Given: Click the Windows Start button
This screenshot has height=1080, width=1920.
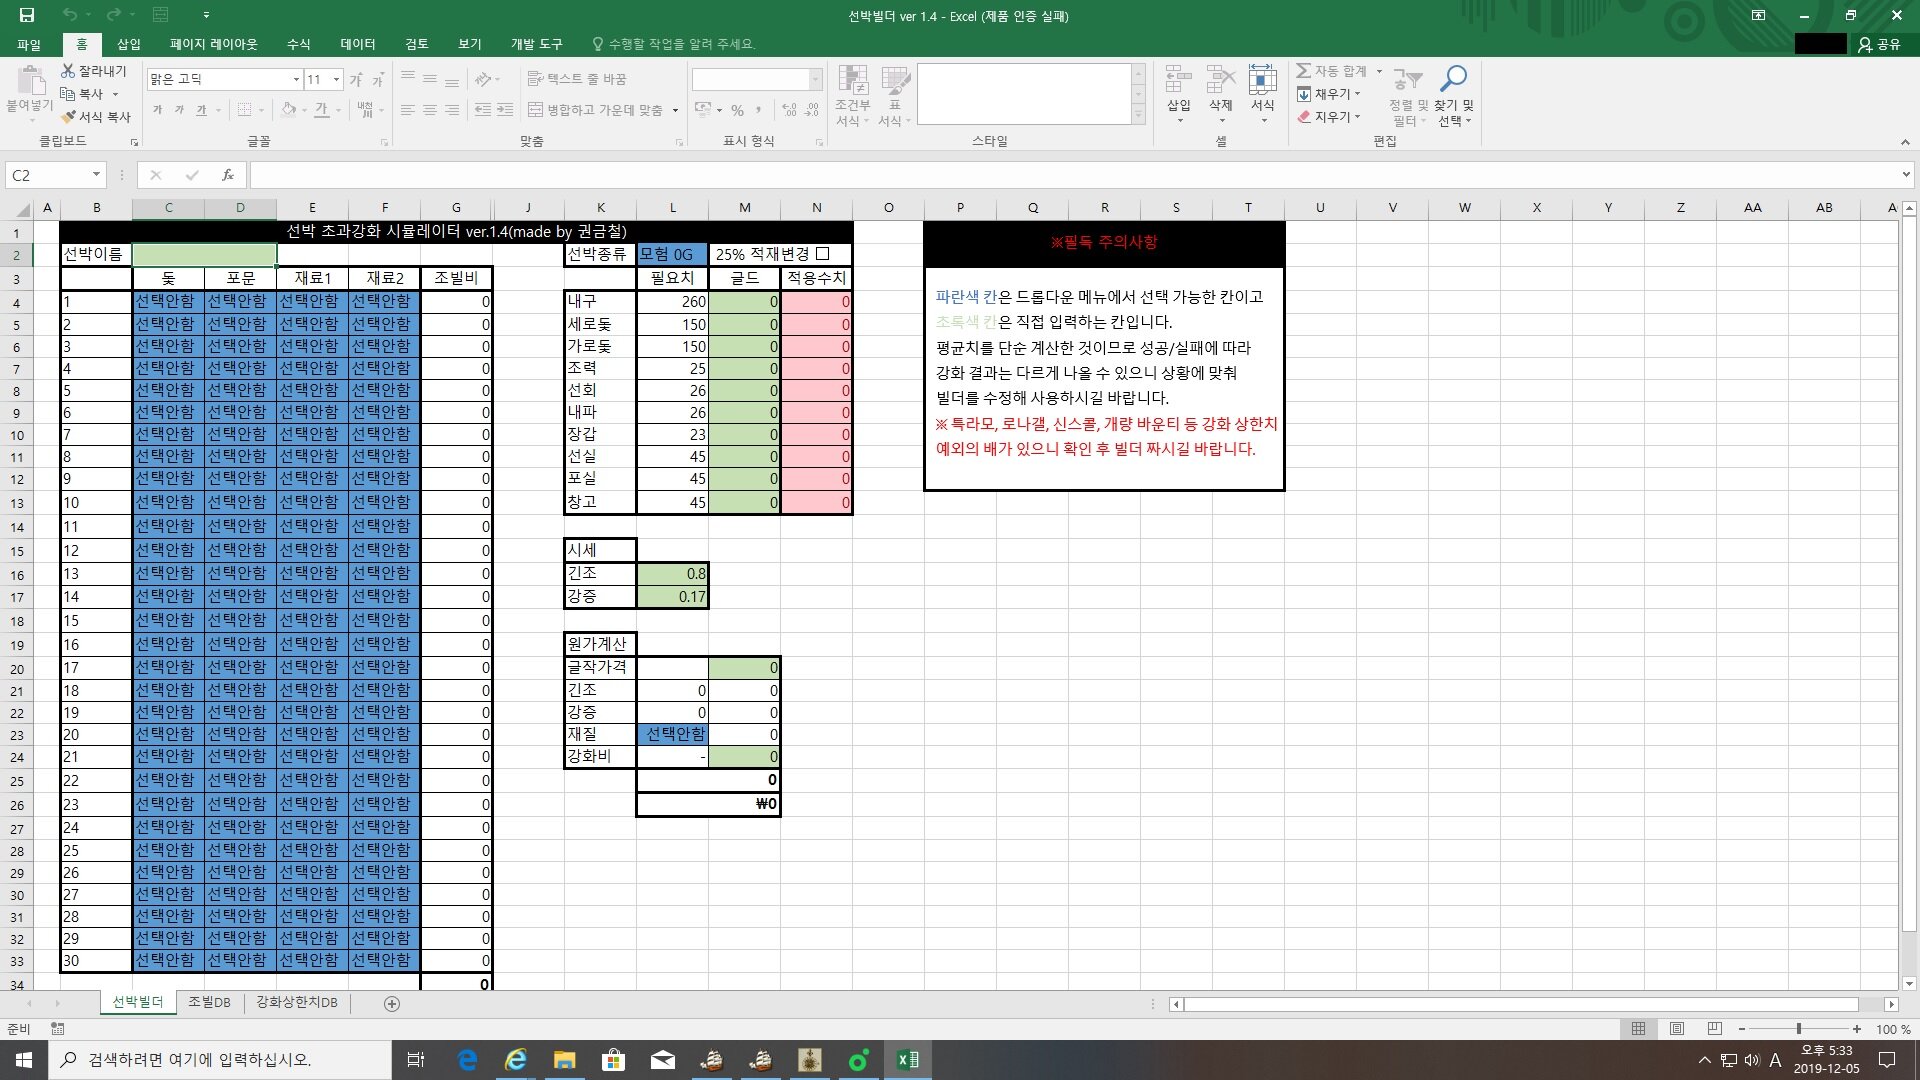Looking at the screenshot, I should [x=24, y=1060].
